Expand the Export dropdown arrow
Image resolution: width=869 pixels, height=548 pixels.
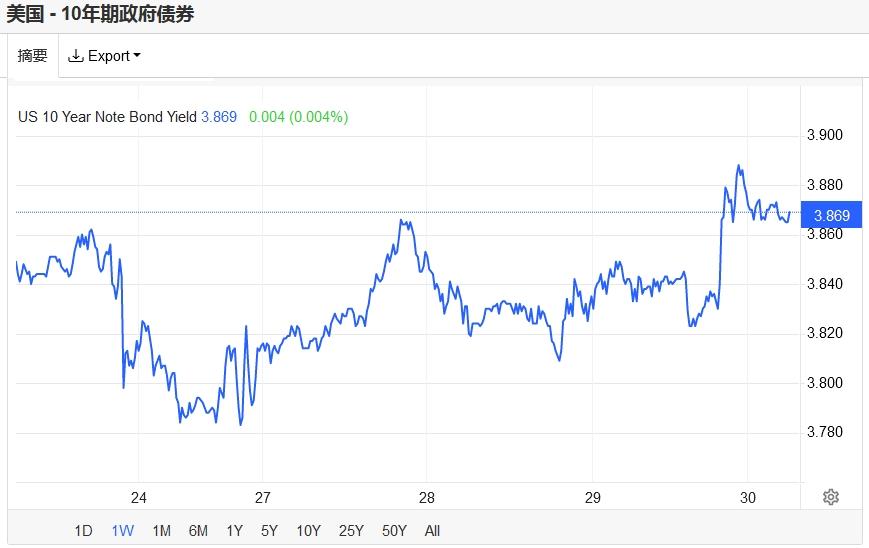137,55
